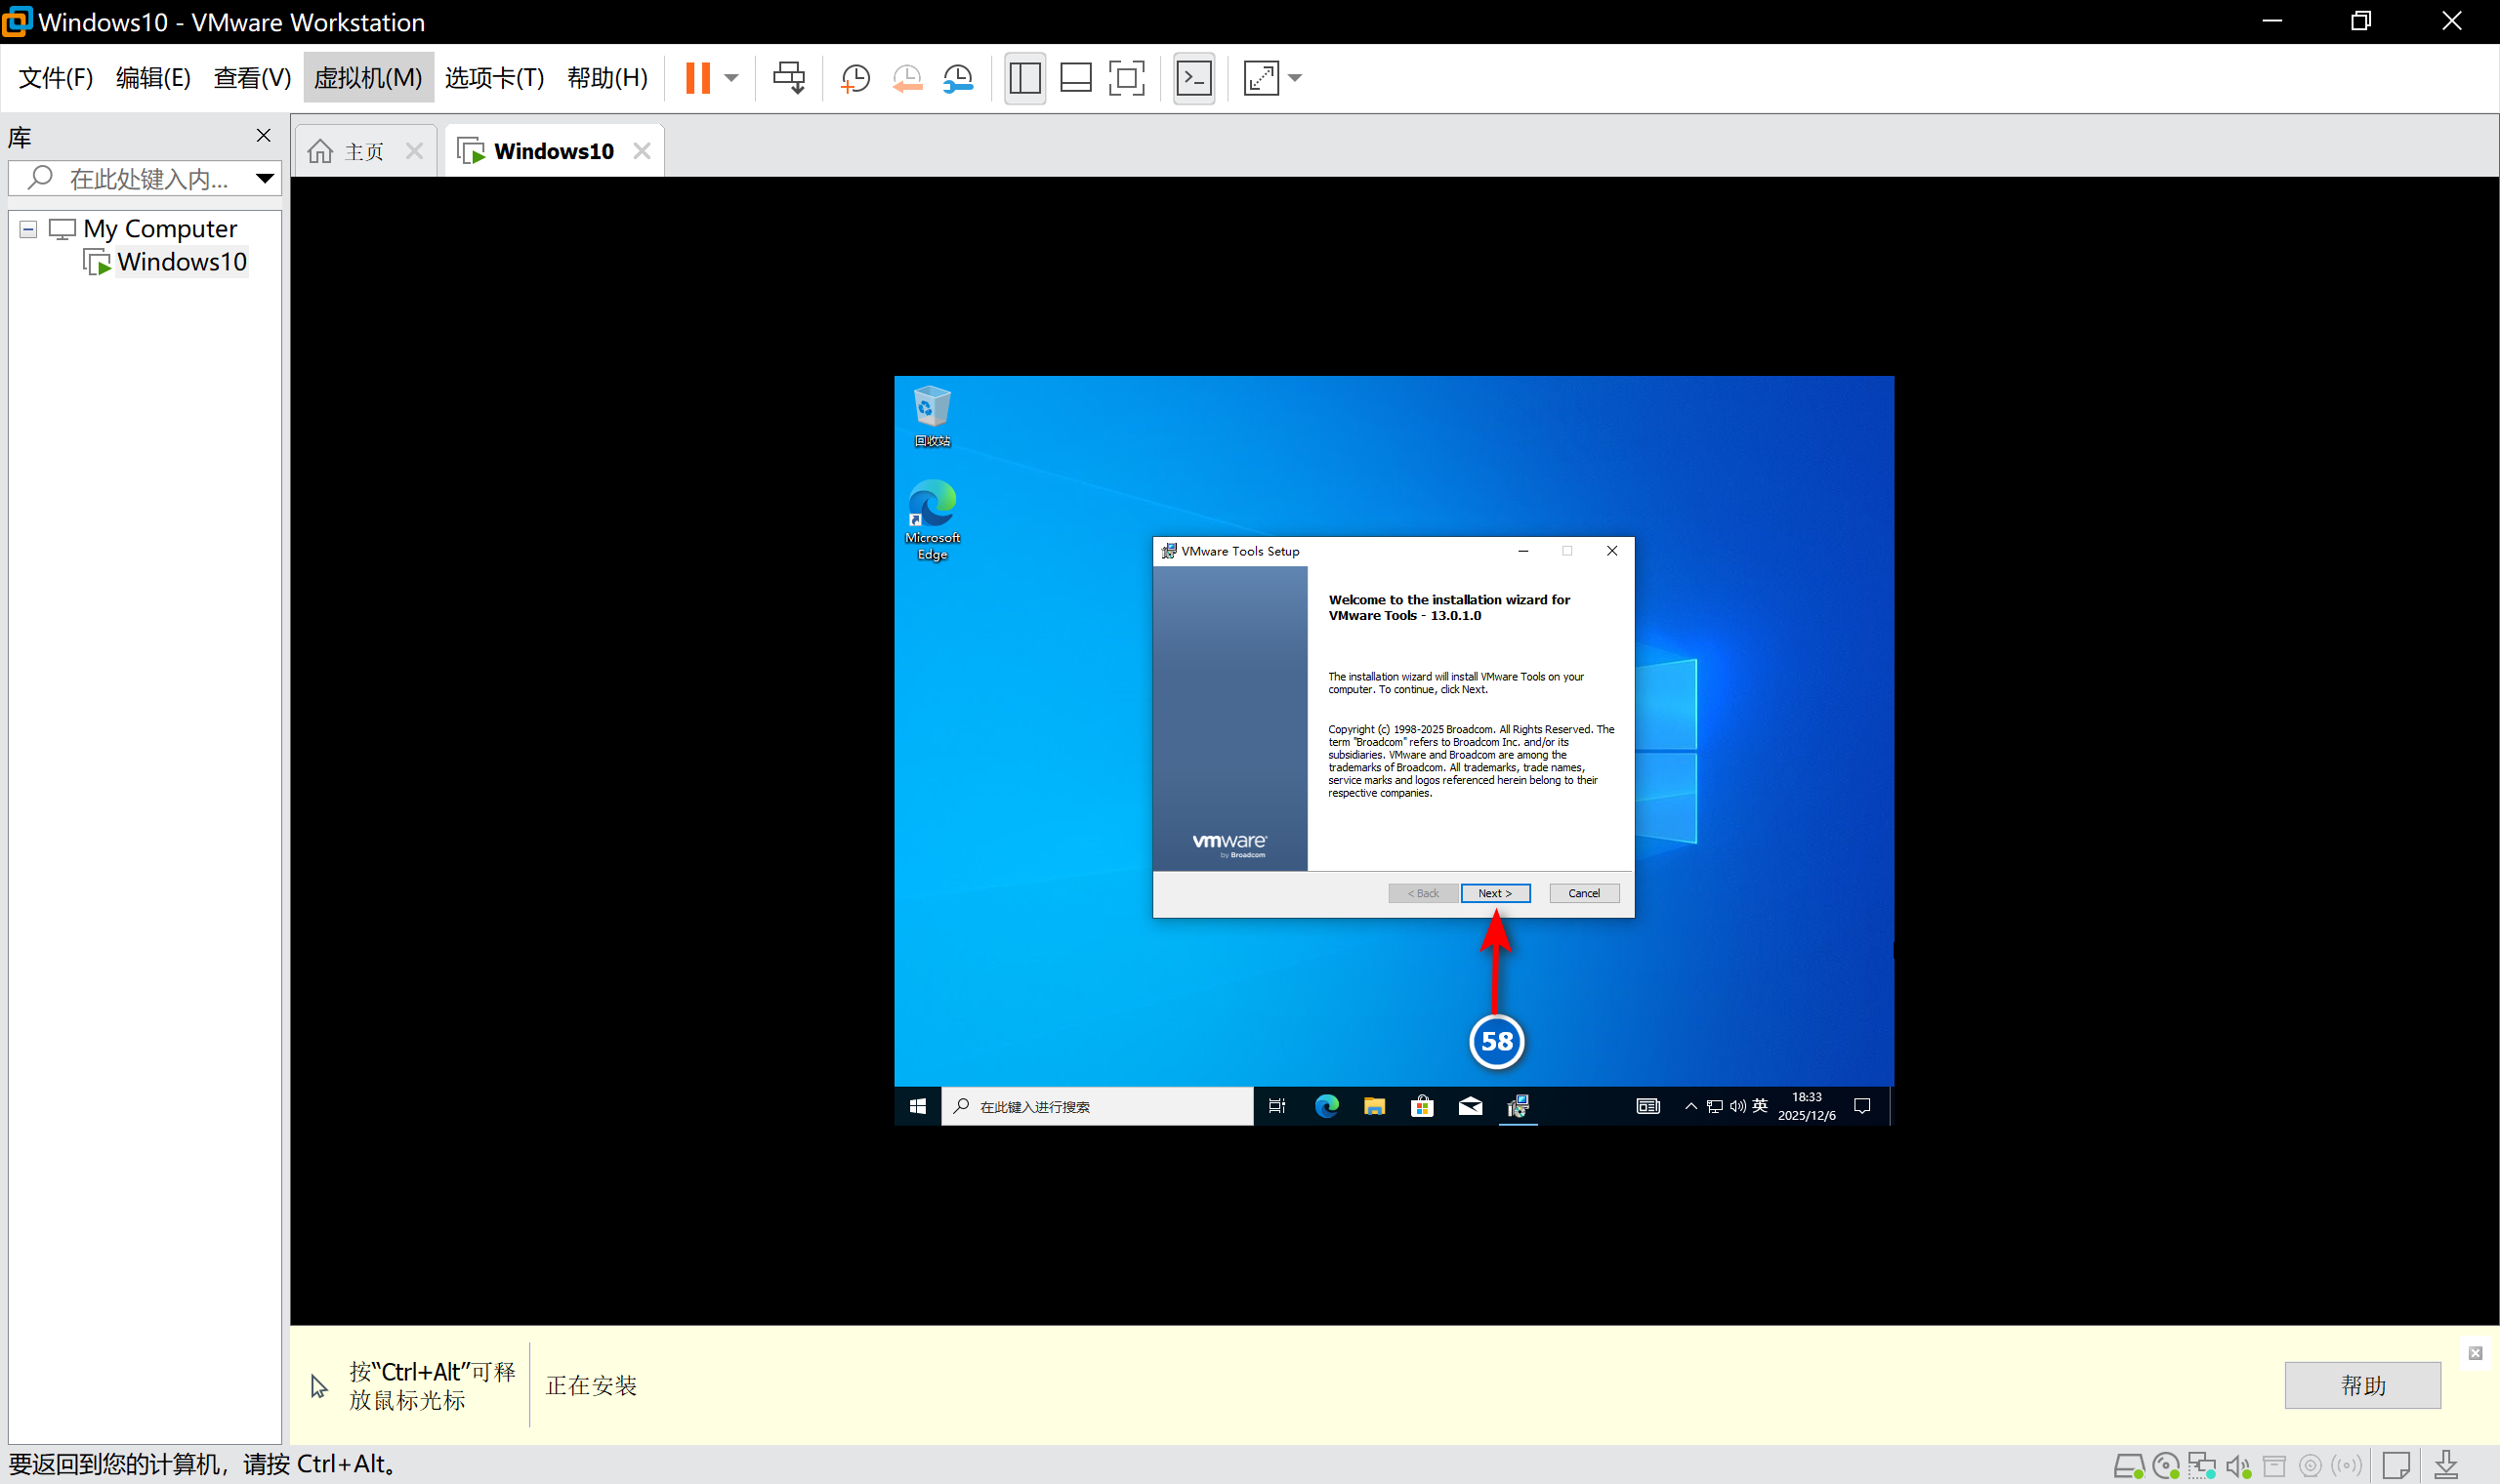Screen dimensions: 2500x1484
Task: Click the 帮助 button in install bar
Action: (2361, 1384)
